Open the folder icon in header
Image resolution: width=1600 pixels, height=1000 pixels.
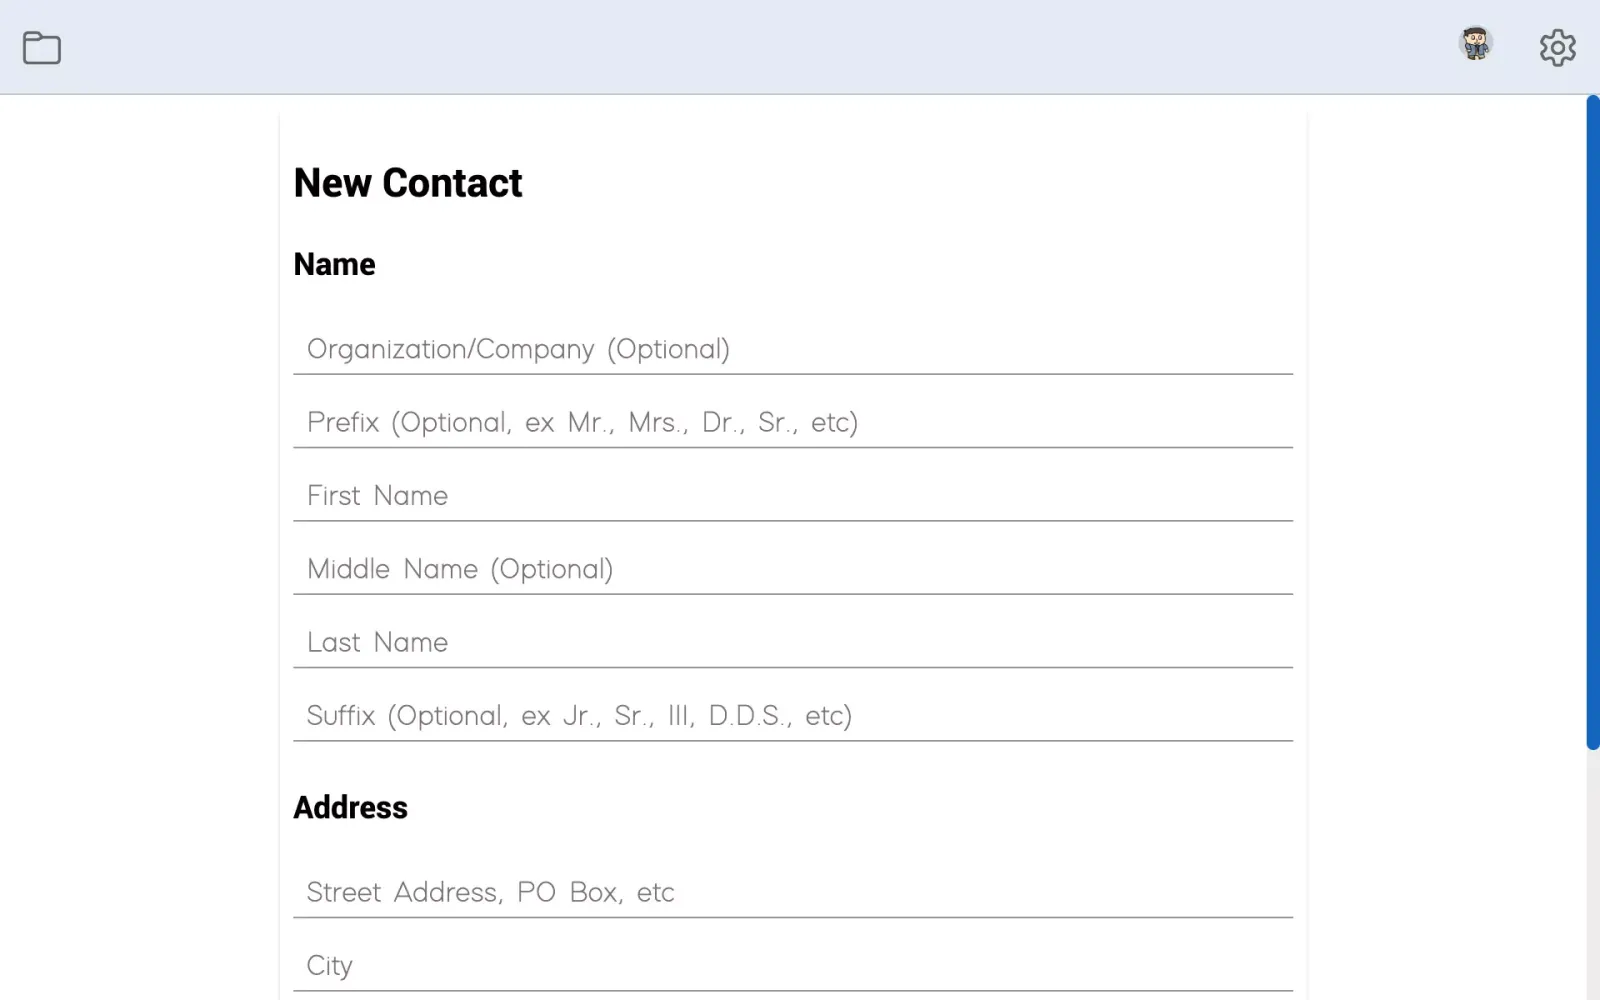[x=42, y=47]
